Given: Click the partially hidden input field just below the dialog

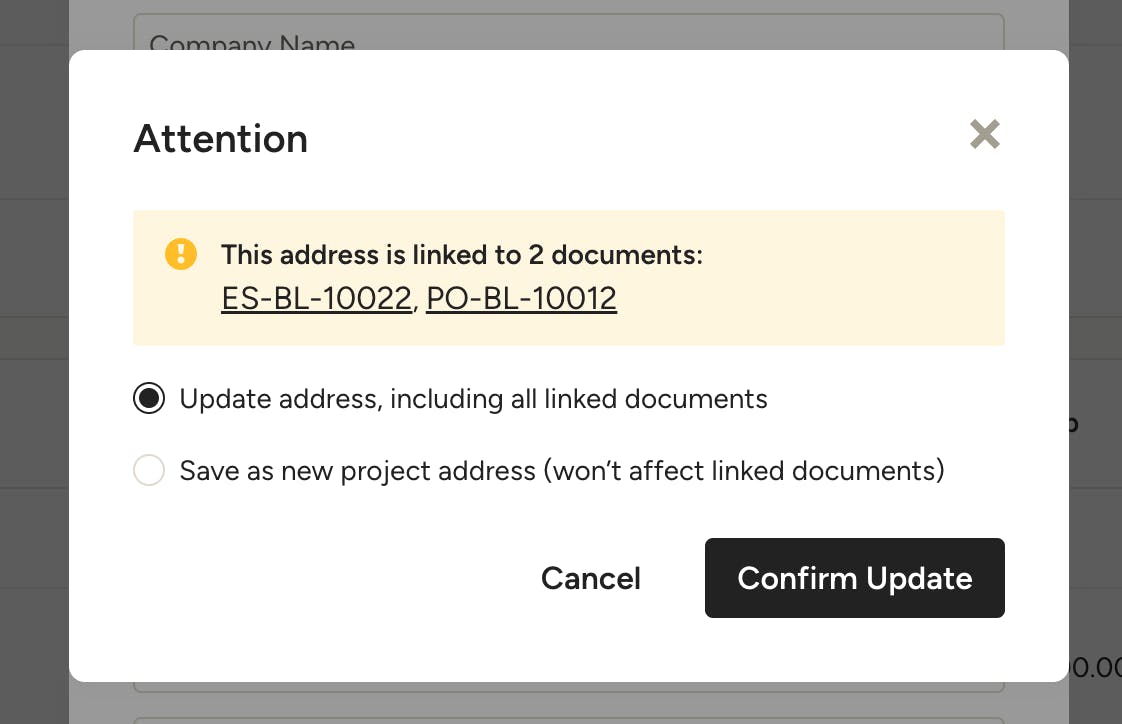Looking at the screenshot, I should click(569, 687).
